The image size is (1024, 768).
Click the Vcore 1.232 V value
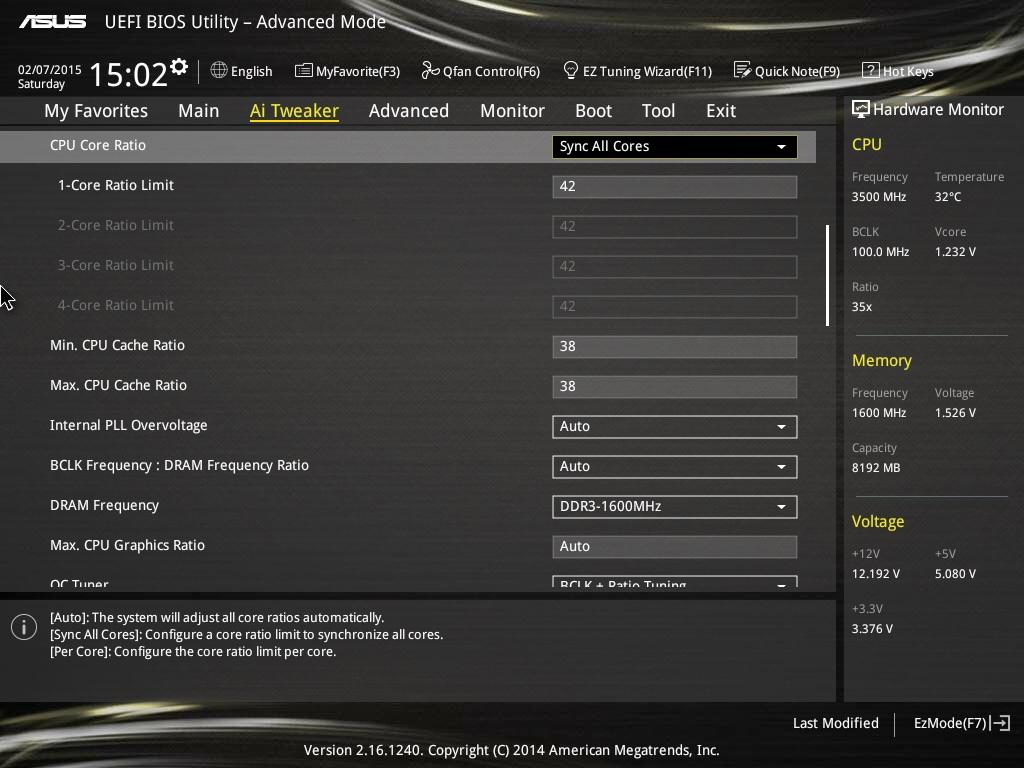[955, 251]
